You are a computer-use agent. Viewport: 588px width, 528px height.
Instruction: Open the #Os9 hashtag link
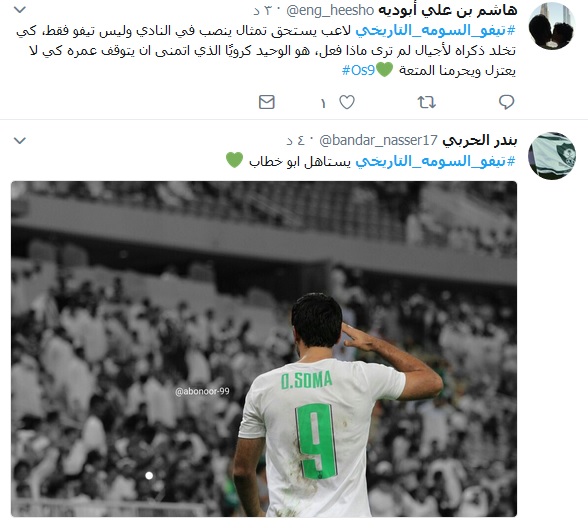[358, 70]
